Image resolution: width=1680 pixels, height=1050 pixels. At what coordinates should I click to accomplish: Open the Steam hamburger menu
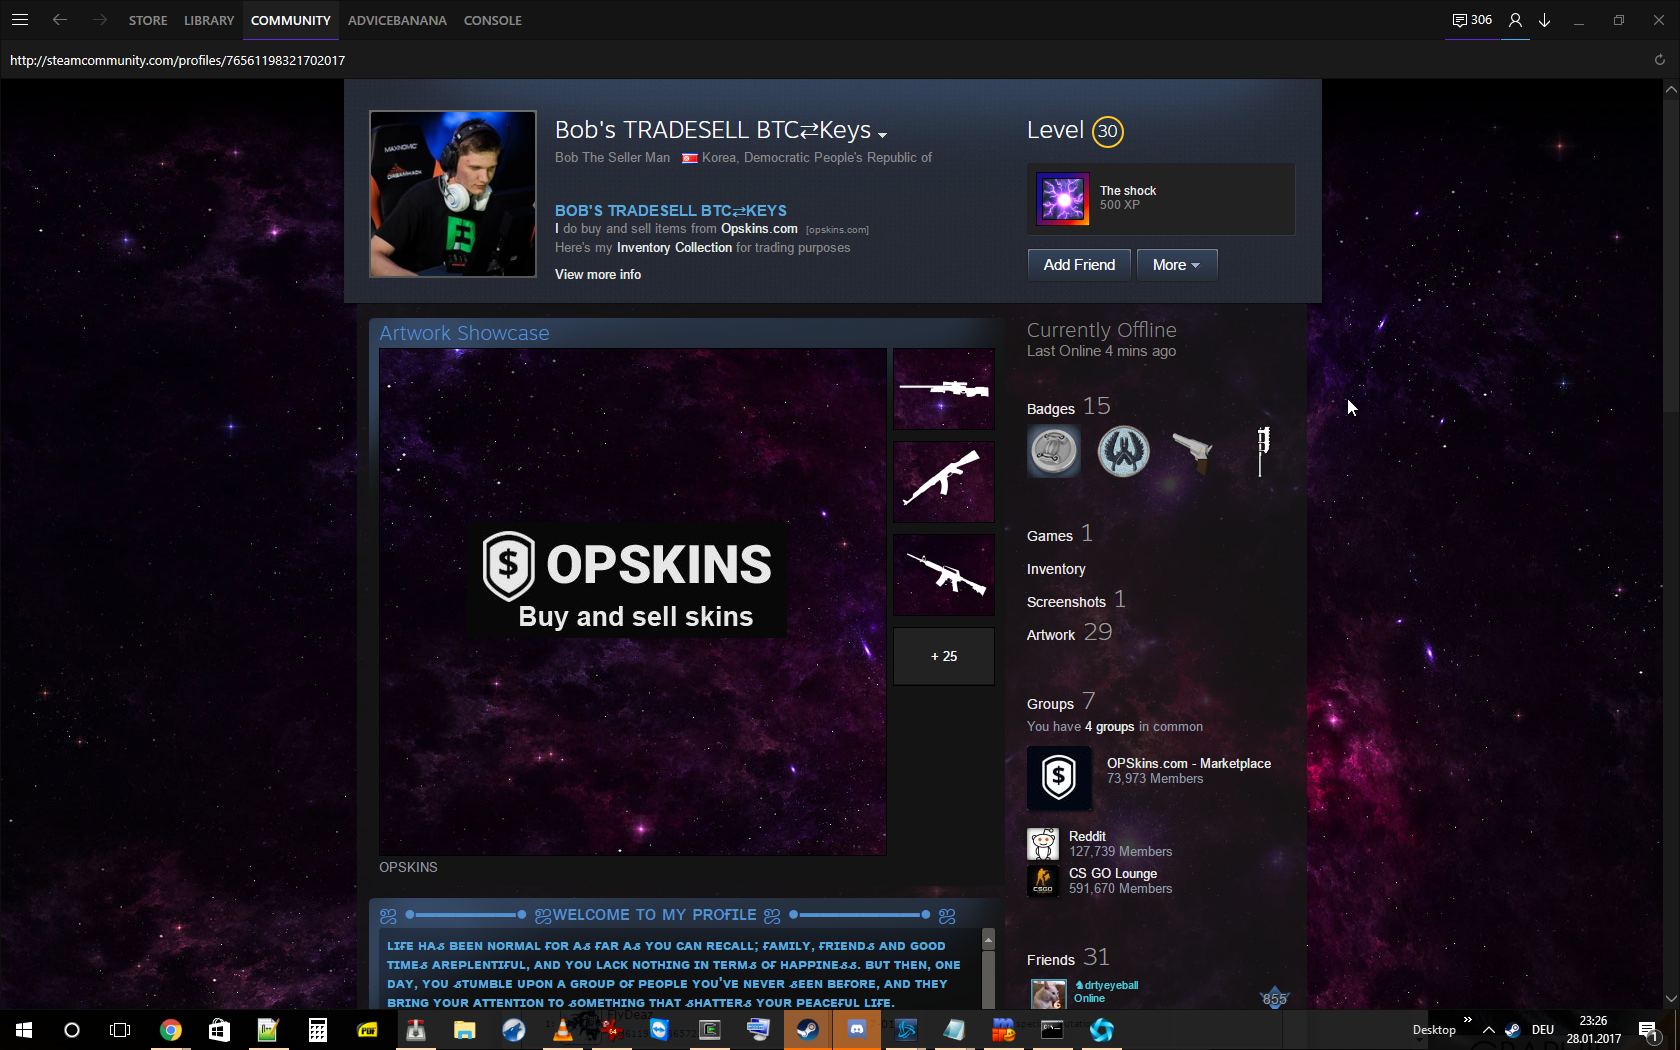[x=20, y=20]
